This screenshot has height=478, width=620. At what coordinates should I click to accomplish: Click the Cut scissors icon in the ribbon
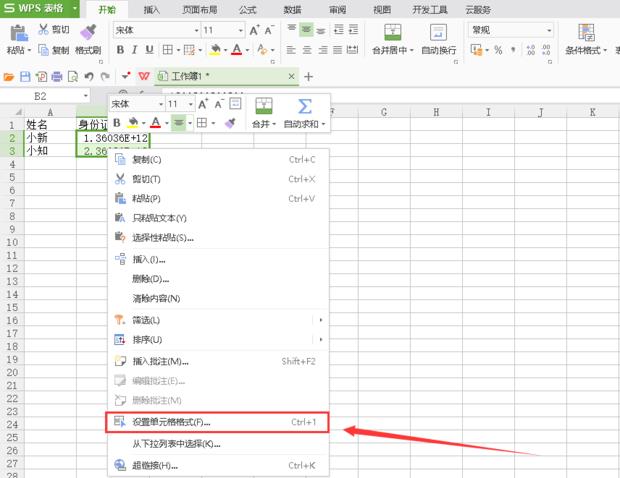click(x=43, y=29)
